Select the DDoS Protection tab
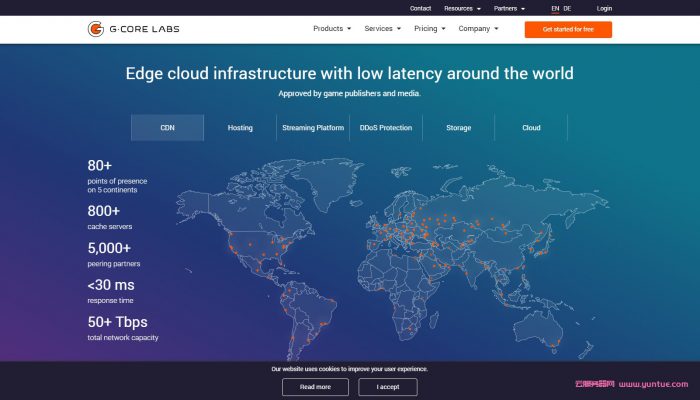 click(385, 128)
